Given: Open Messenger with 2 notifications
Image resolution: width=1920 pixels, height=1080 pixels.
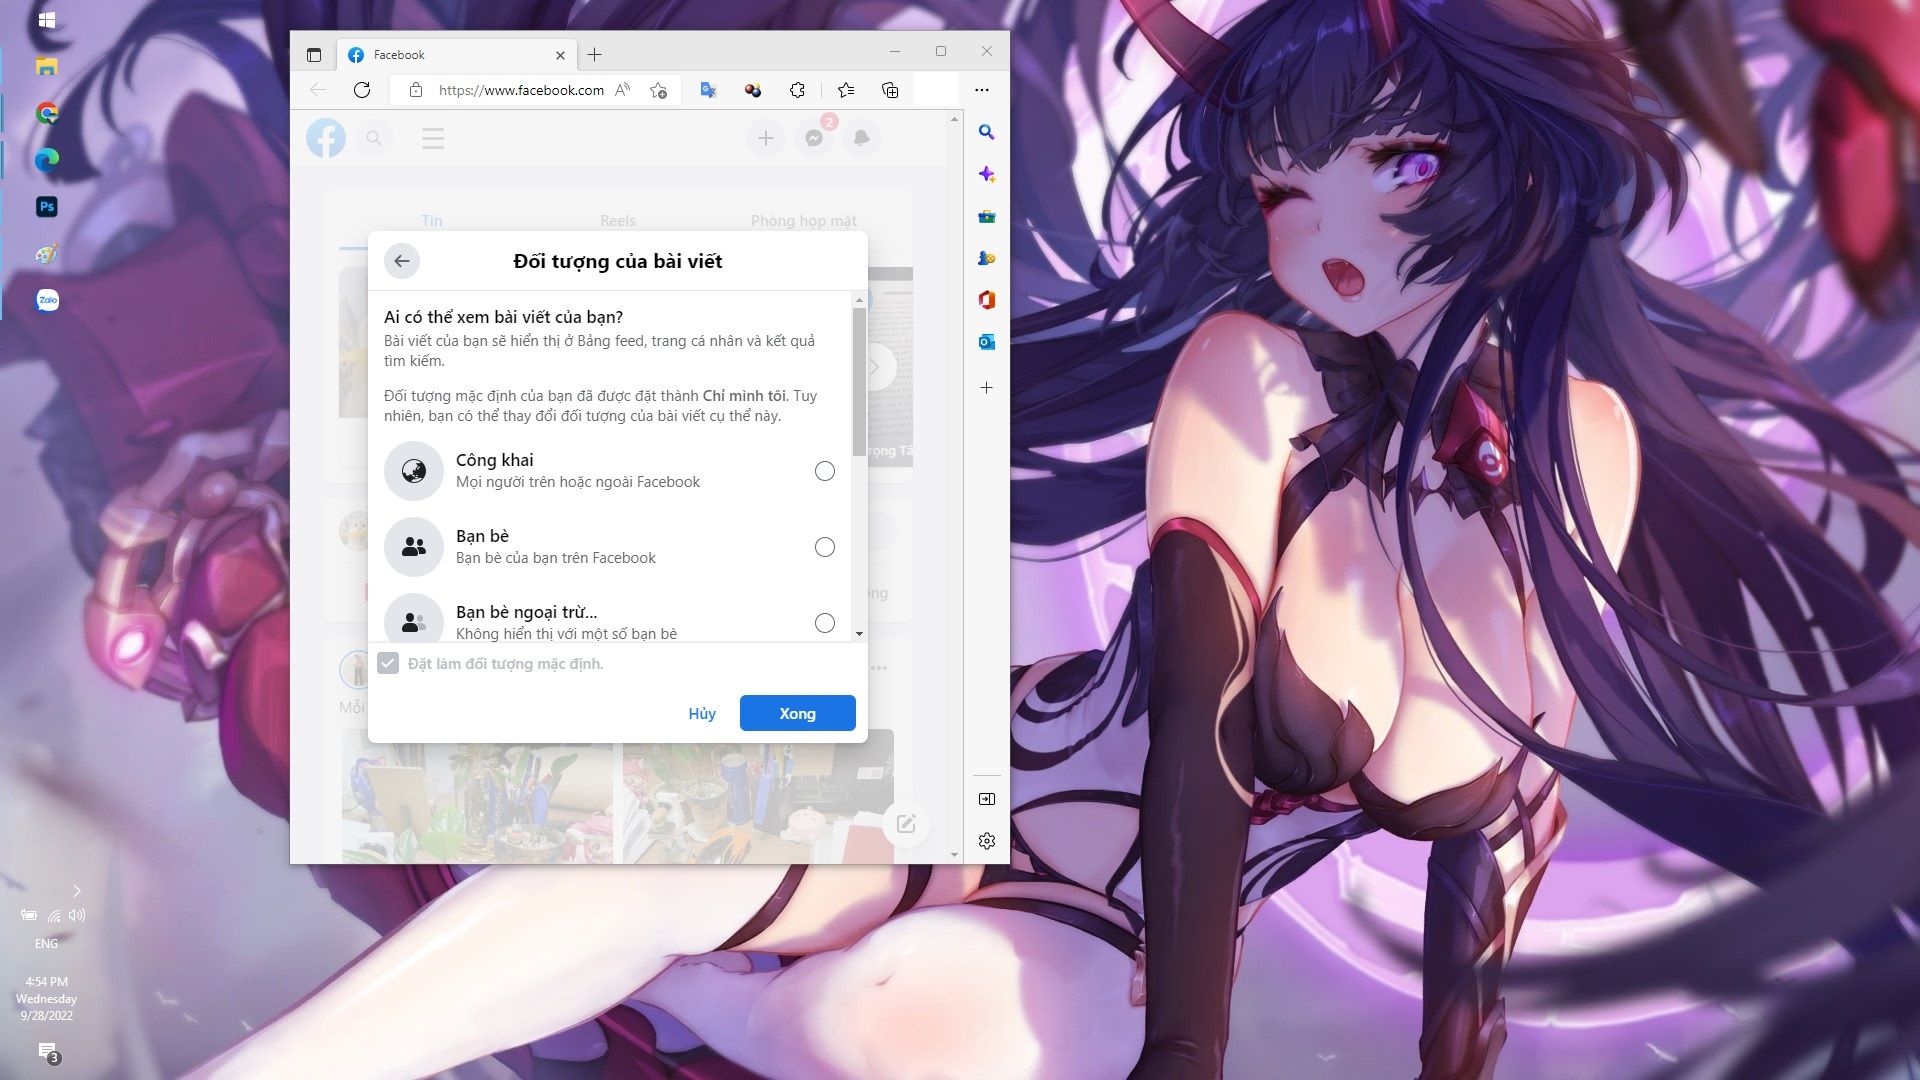Looking at the screenshot, I should tap(814, 138).
